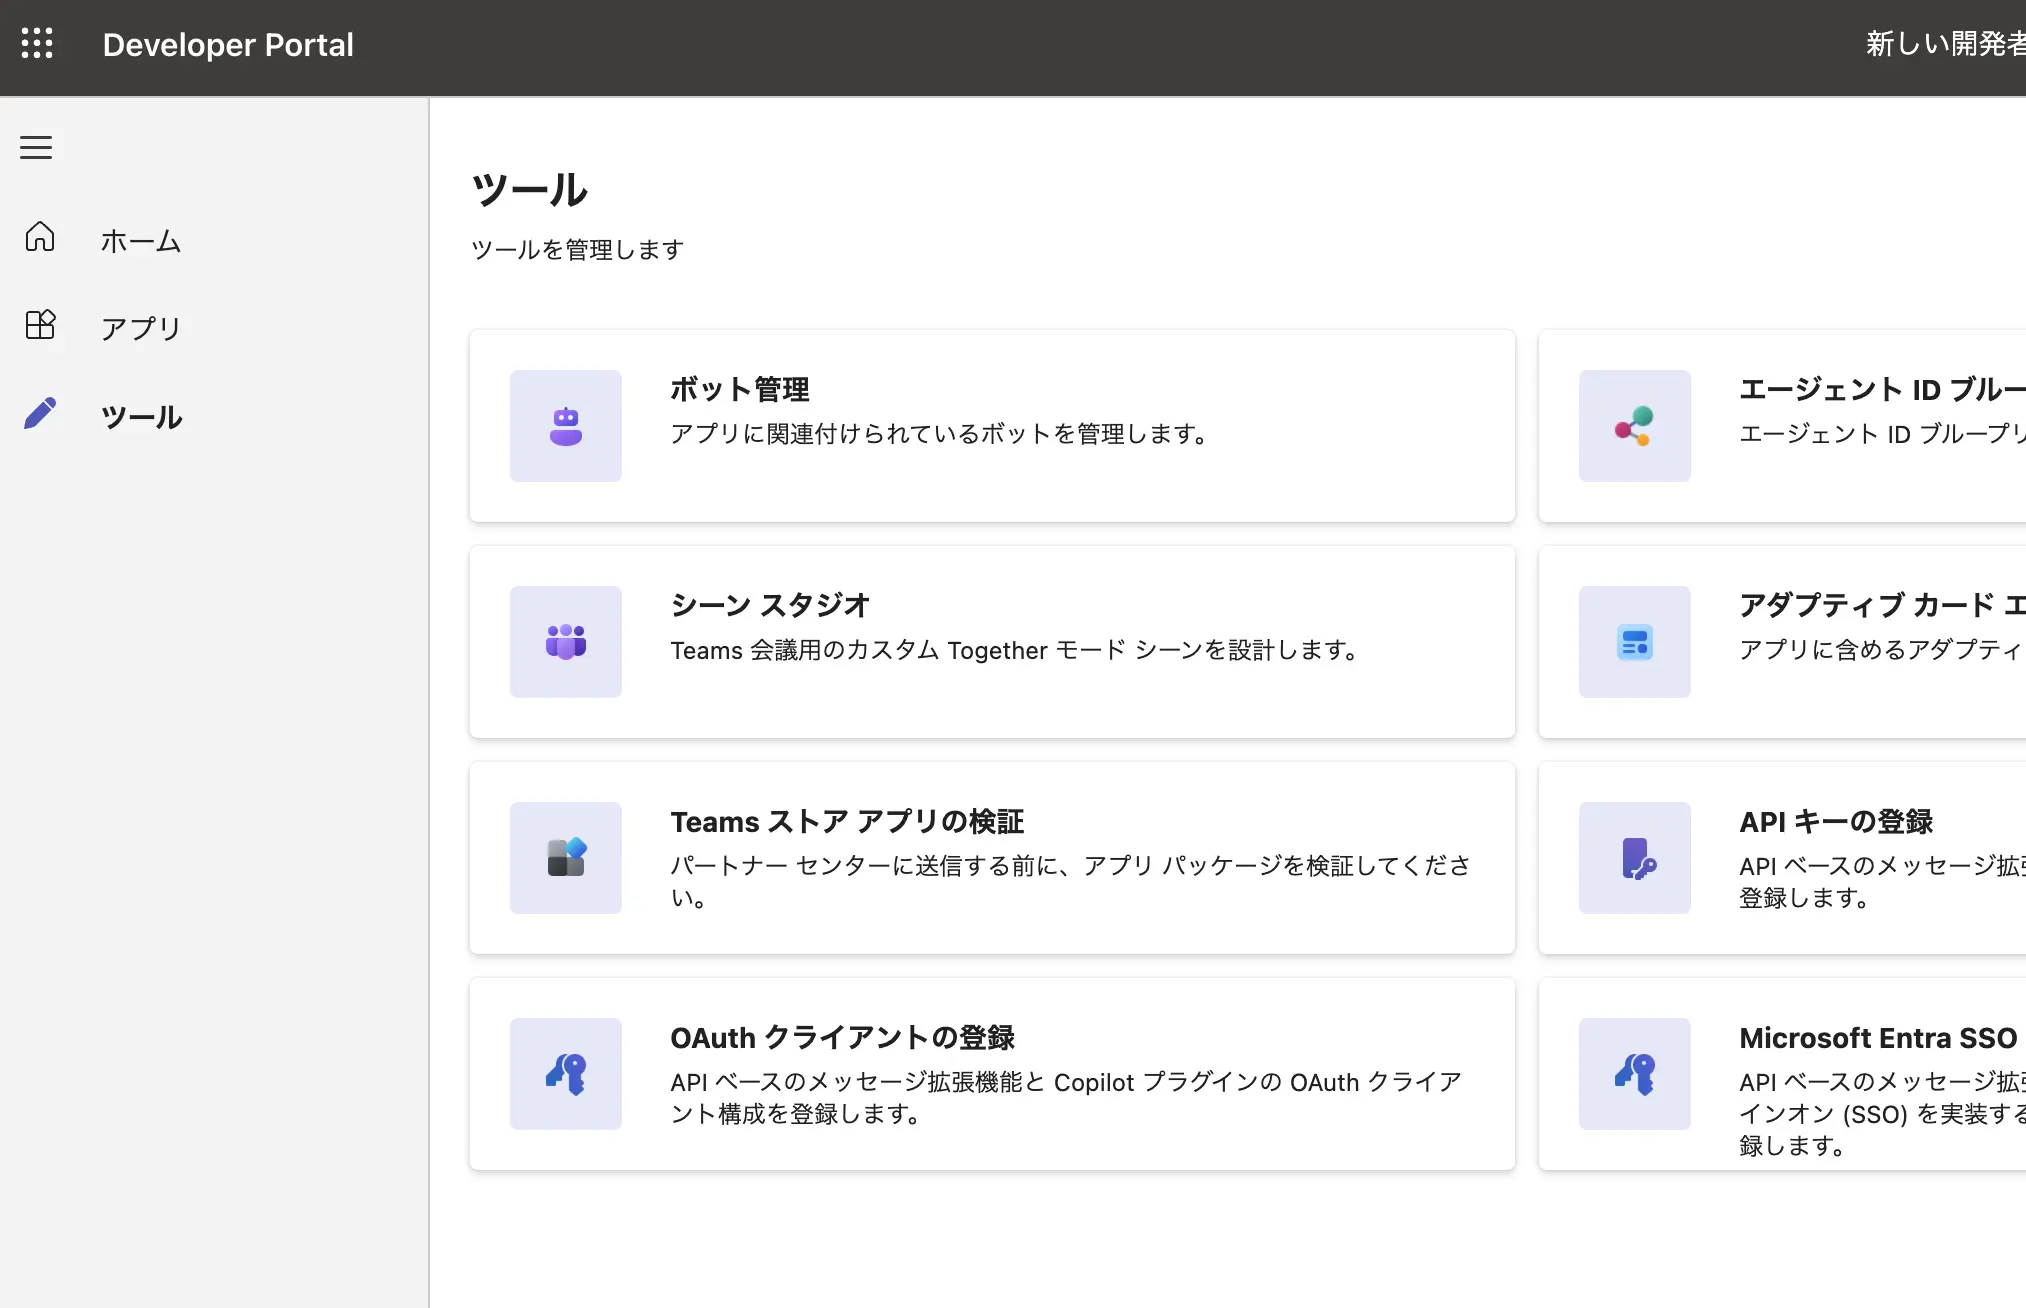The height and width of the screenshot is (1308, 2026).
Task: Click text アプリに関連付けられているボットを管理します。
Action: pyautogui.click(x=939, y=434)
